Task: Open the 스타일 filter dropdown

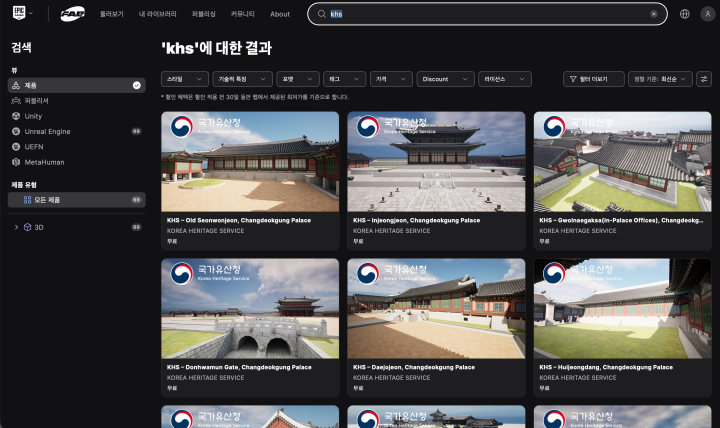Action: (x=185, y=79)
